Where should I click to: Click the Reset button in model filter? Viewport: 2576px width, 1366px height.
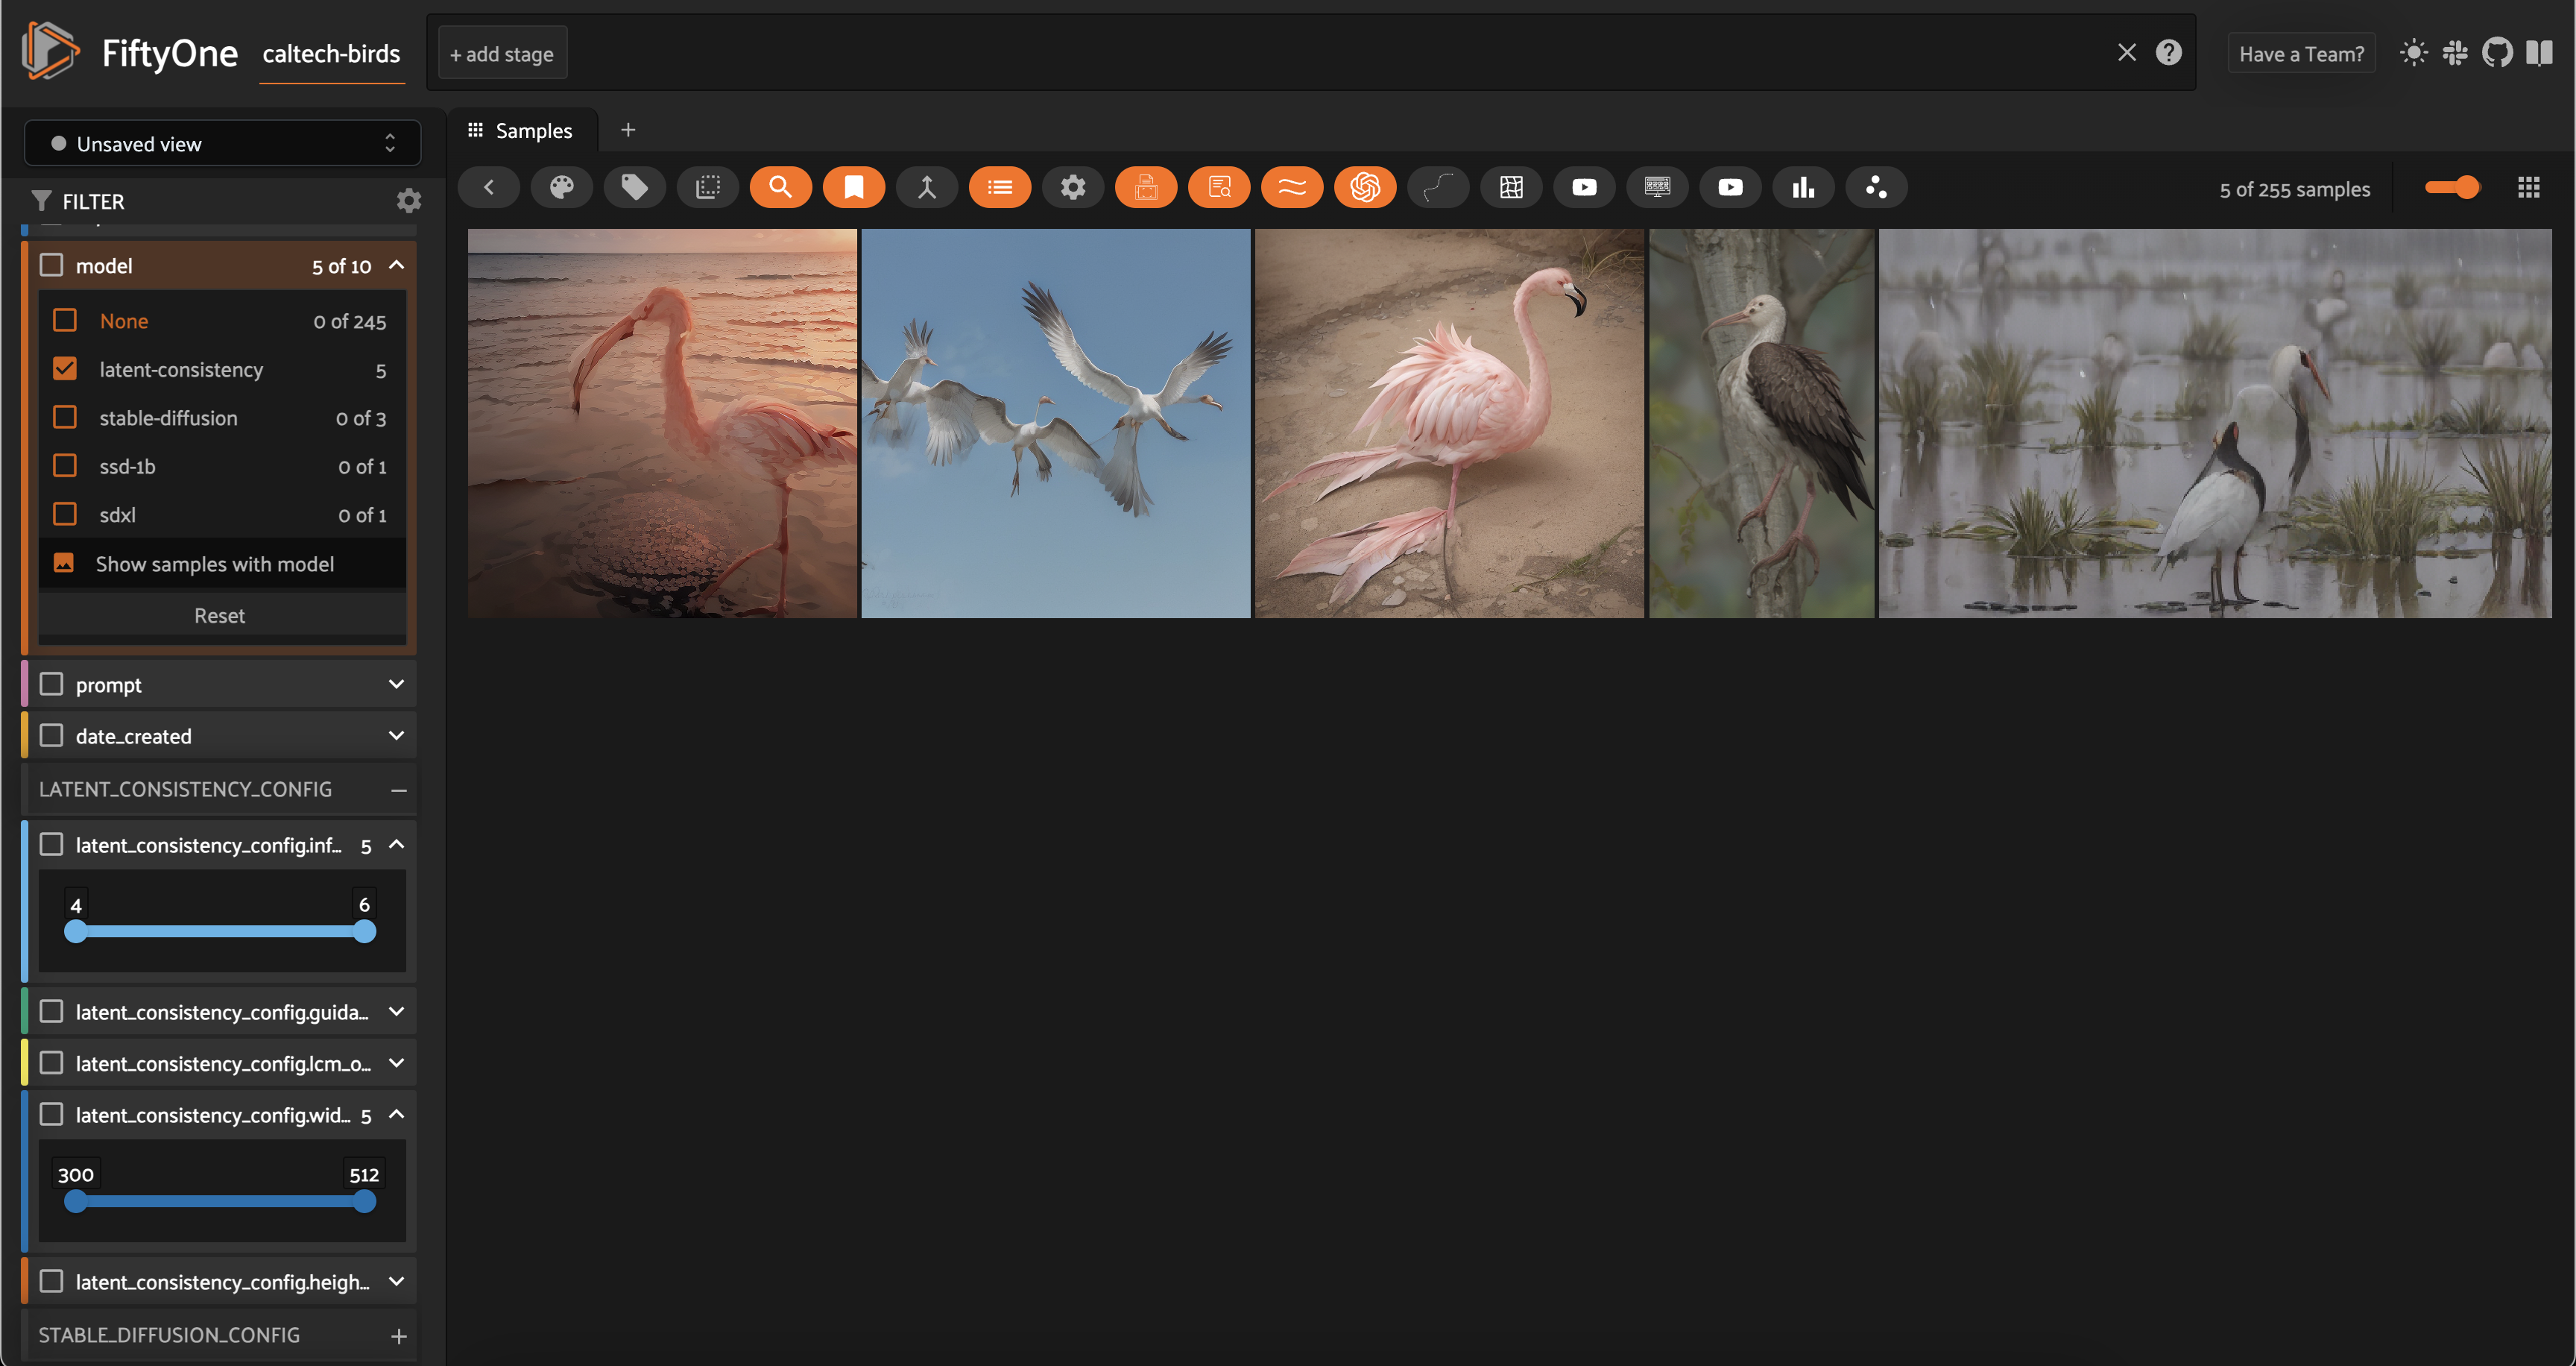click(220, 615)
